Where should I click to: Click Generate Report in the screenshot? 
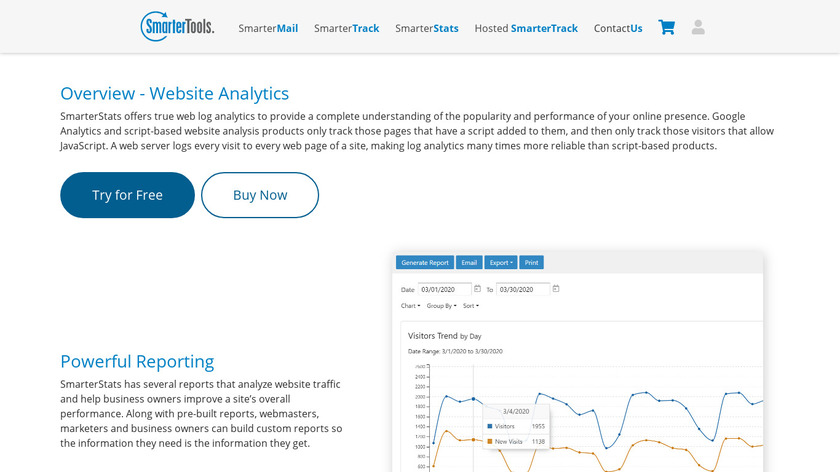tap(425, 263)
